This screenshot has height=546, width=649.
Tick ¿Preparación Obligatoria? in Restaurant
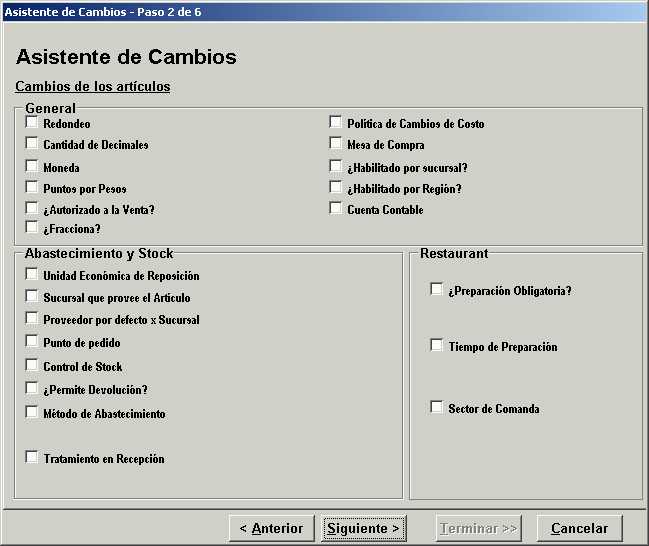437,290
